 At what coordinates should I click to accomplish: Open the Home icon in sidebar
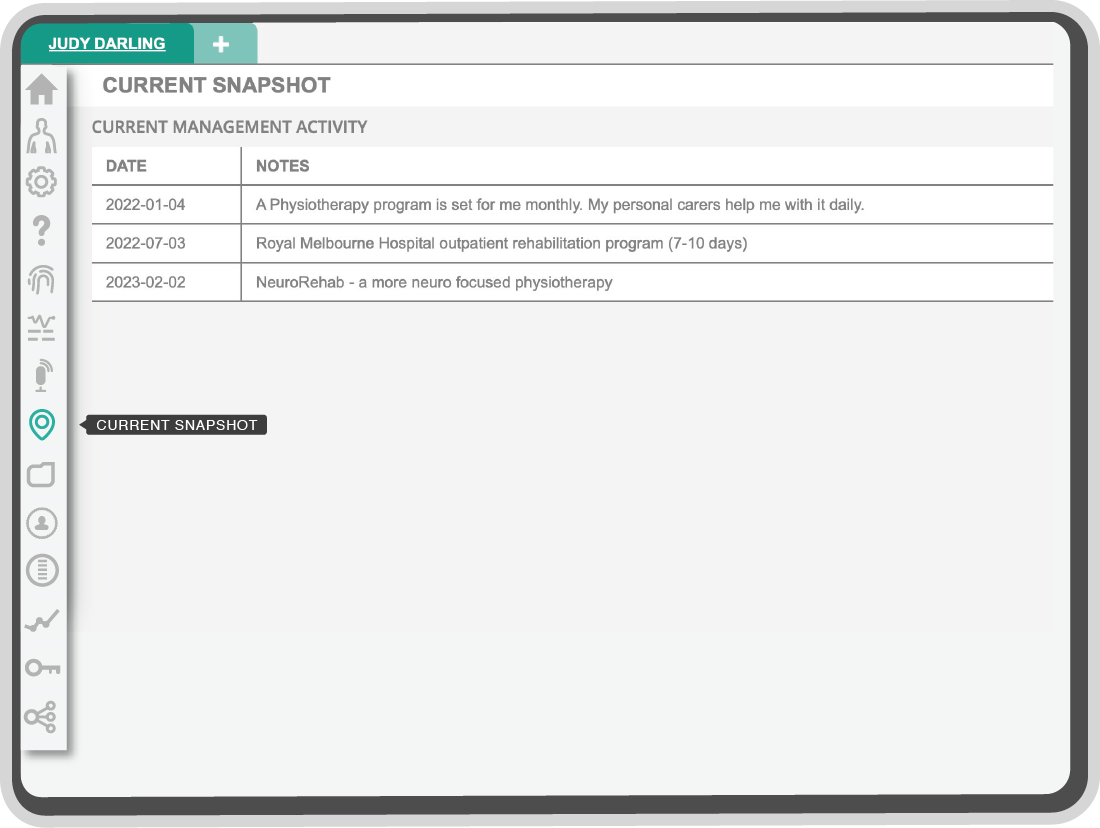pyautogui.click(x=41, y=89)
